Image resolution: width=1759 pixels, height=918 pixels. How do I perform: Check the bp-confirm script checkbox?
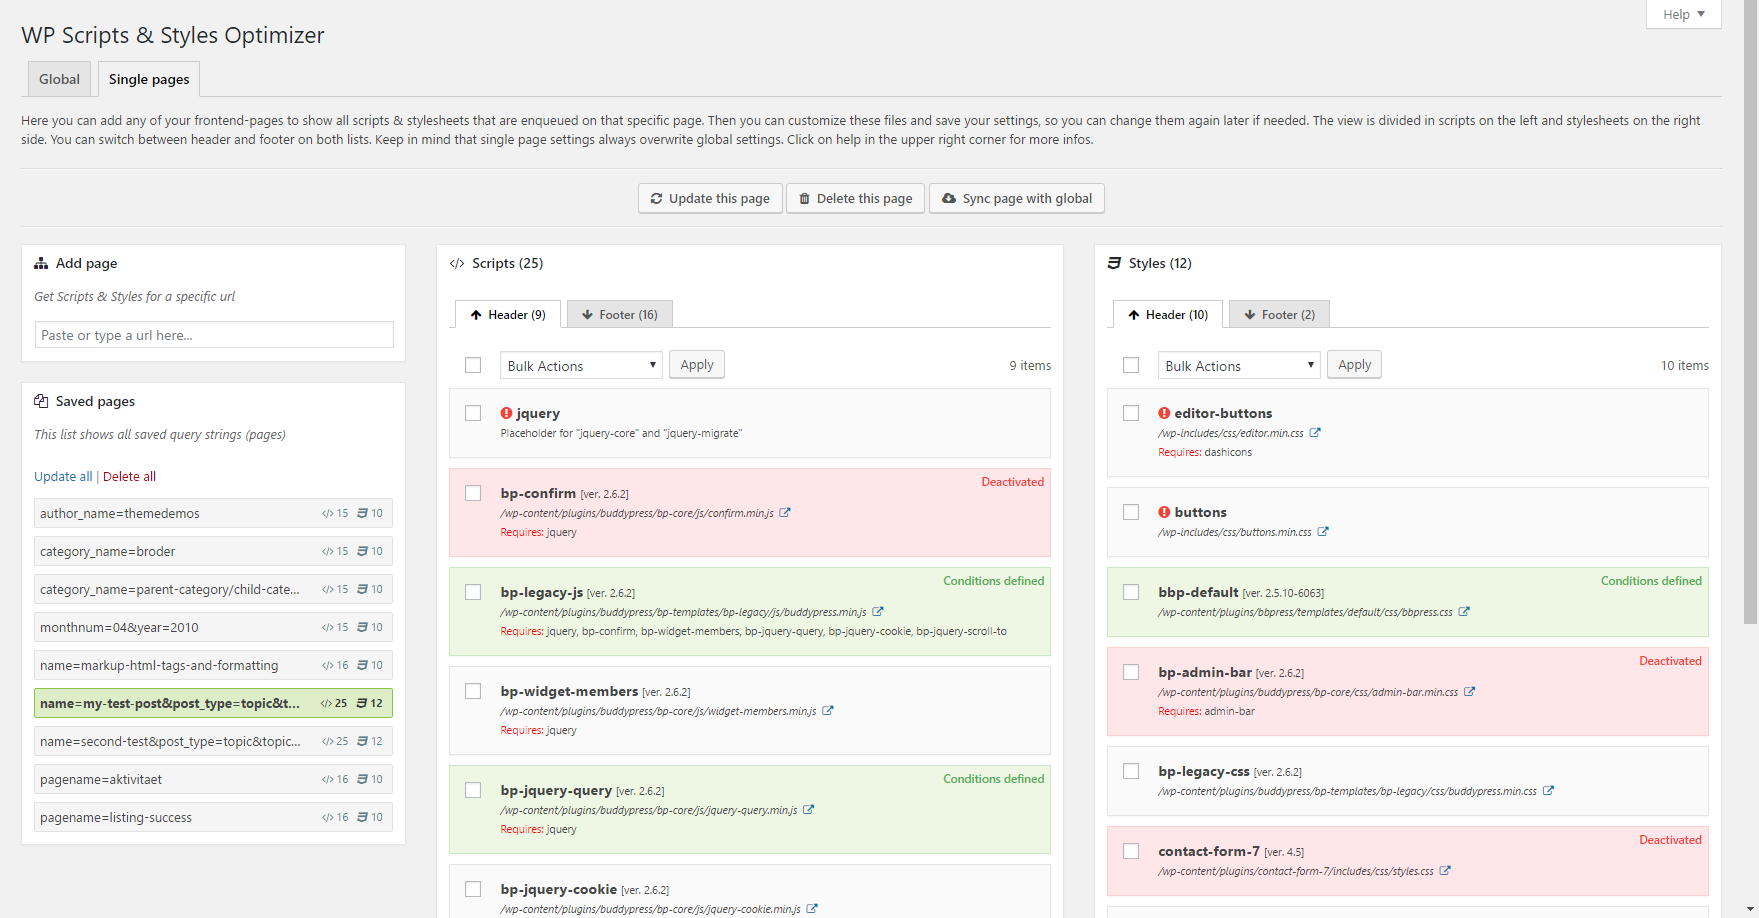pos(473,493)
